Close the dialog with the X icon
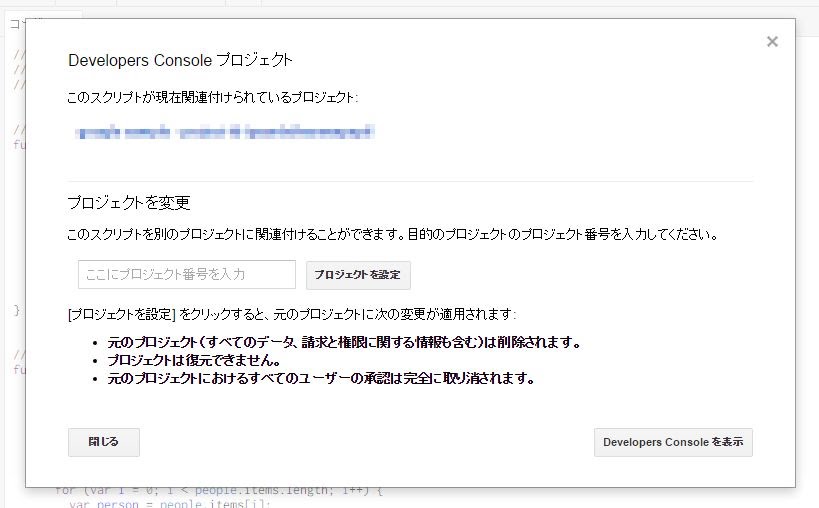 pyautogui.click(x=771, y=42)
